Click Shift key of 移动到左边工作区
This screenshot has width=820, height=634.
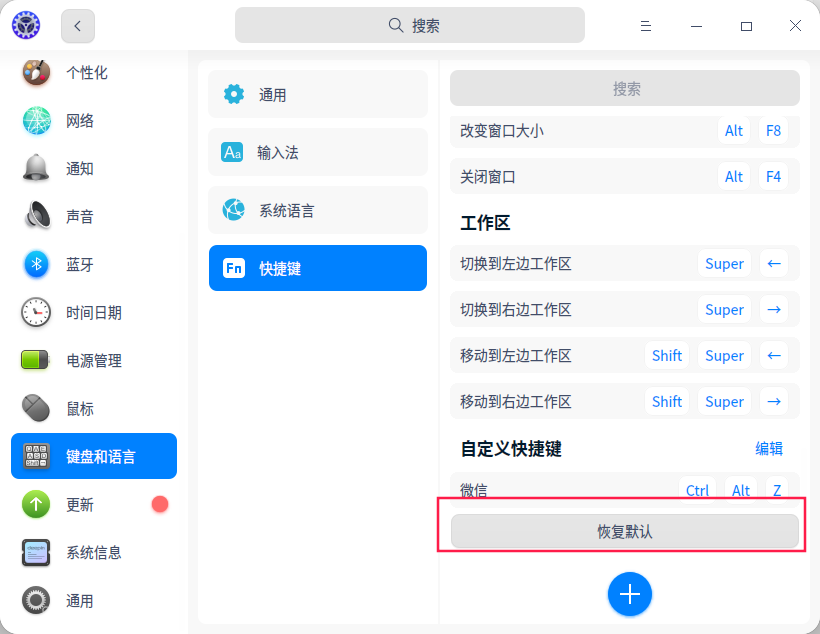pyautogui.click(x=667, y=356)
